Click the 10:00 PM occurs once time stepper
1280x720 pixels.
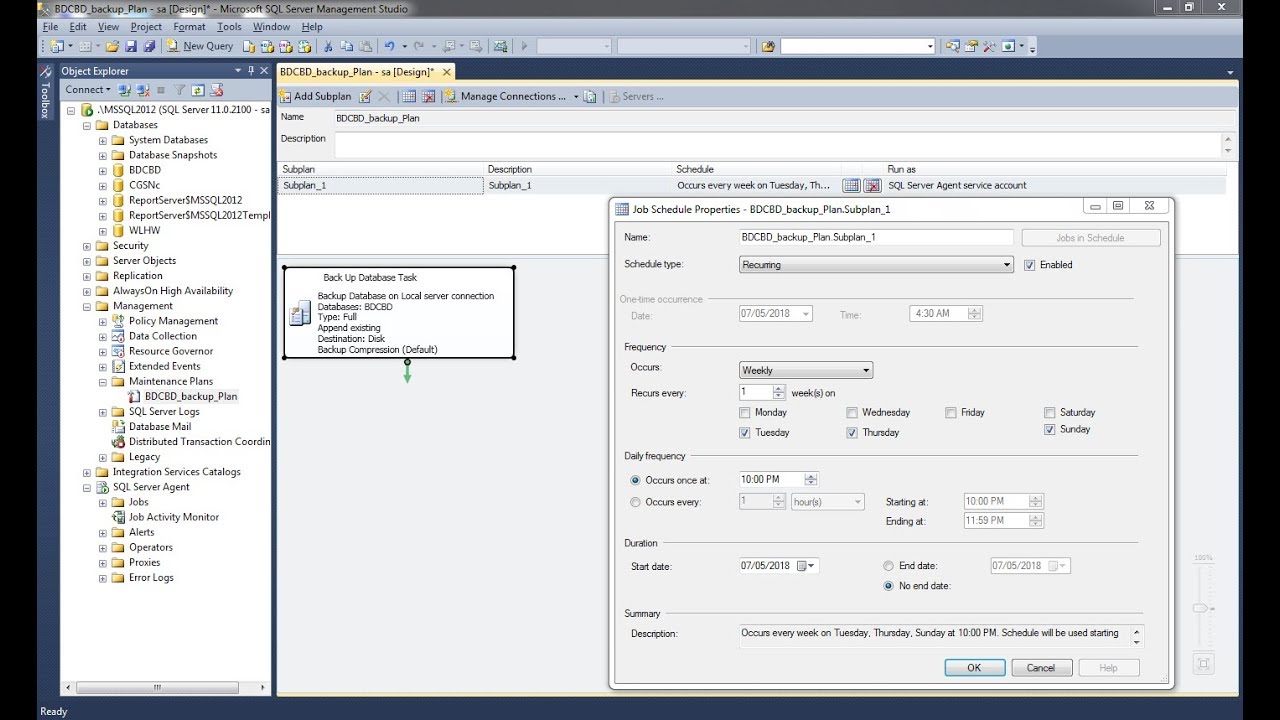tap(811, 480)
